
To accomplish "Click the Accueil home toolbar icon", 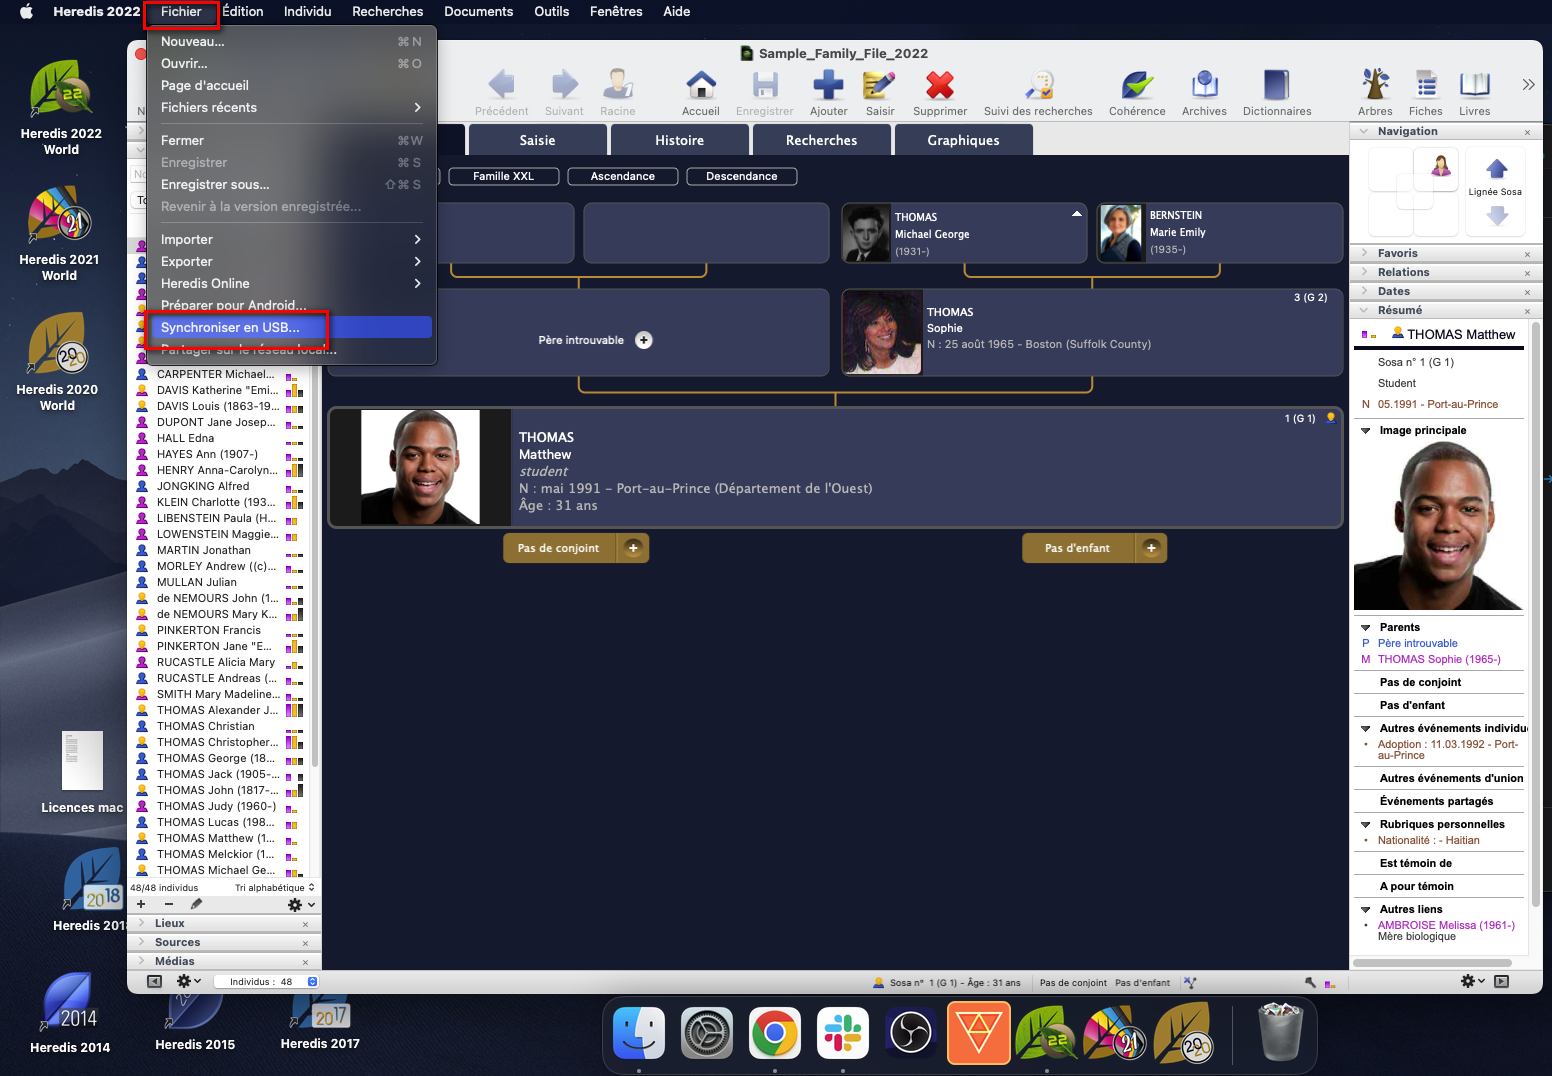I will click(700, 88).
